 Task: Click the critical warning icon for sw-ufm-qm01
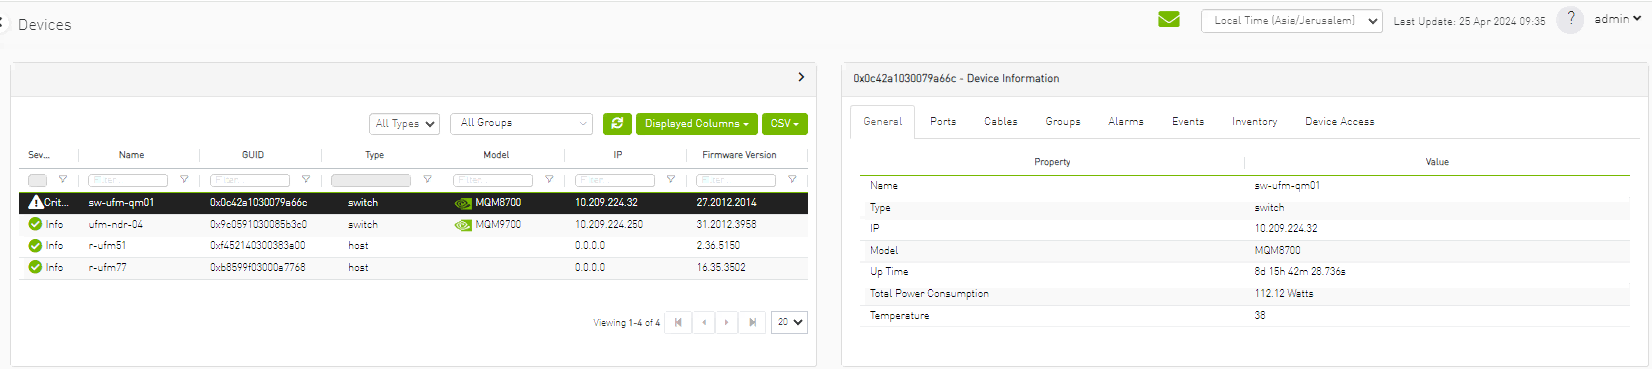[36, 202]
